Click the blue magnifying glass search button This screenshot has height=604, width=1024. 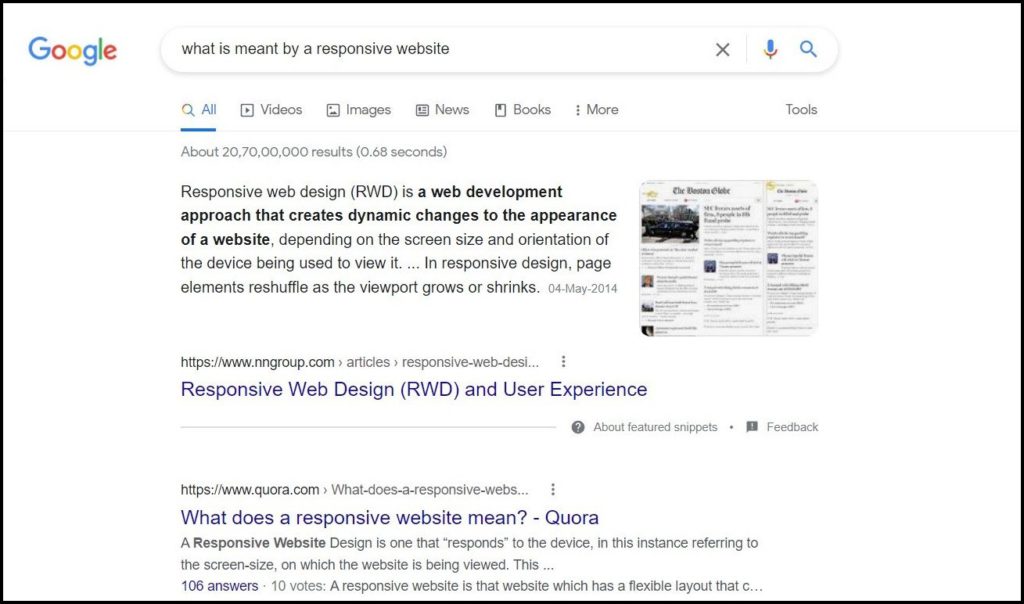pos(808,50)
